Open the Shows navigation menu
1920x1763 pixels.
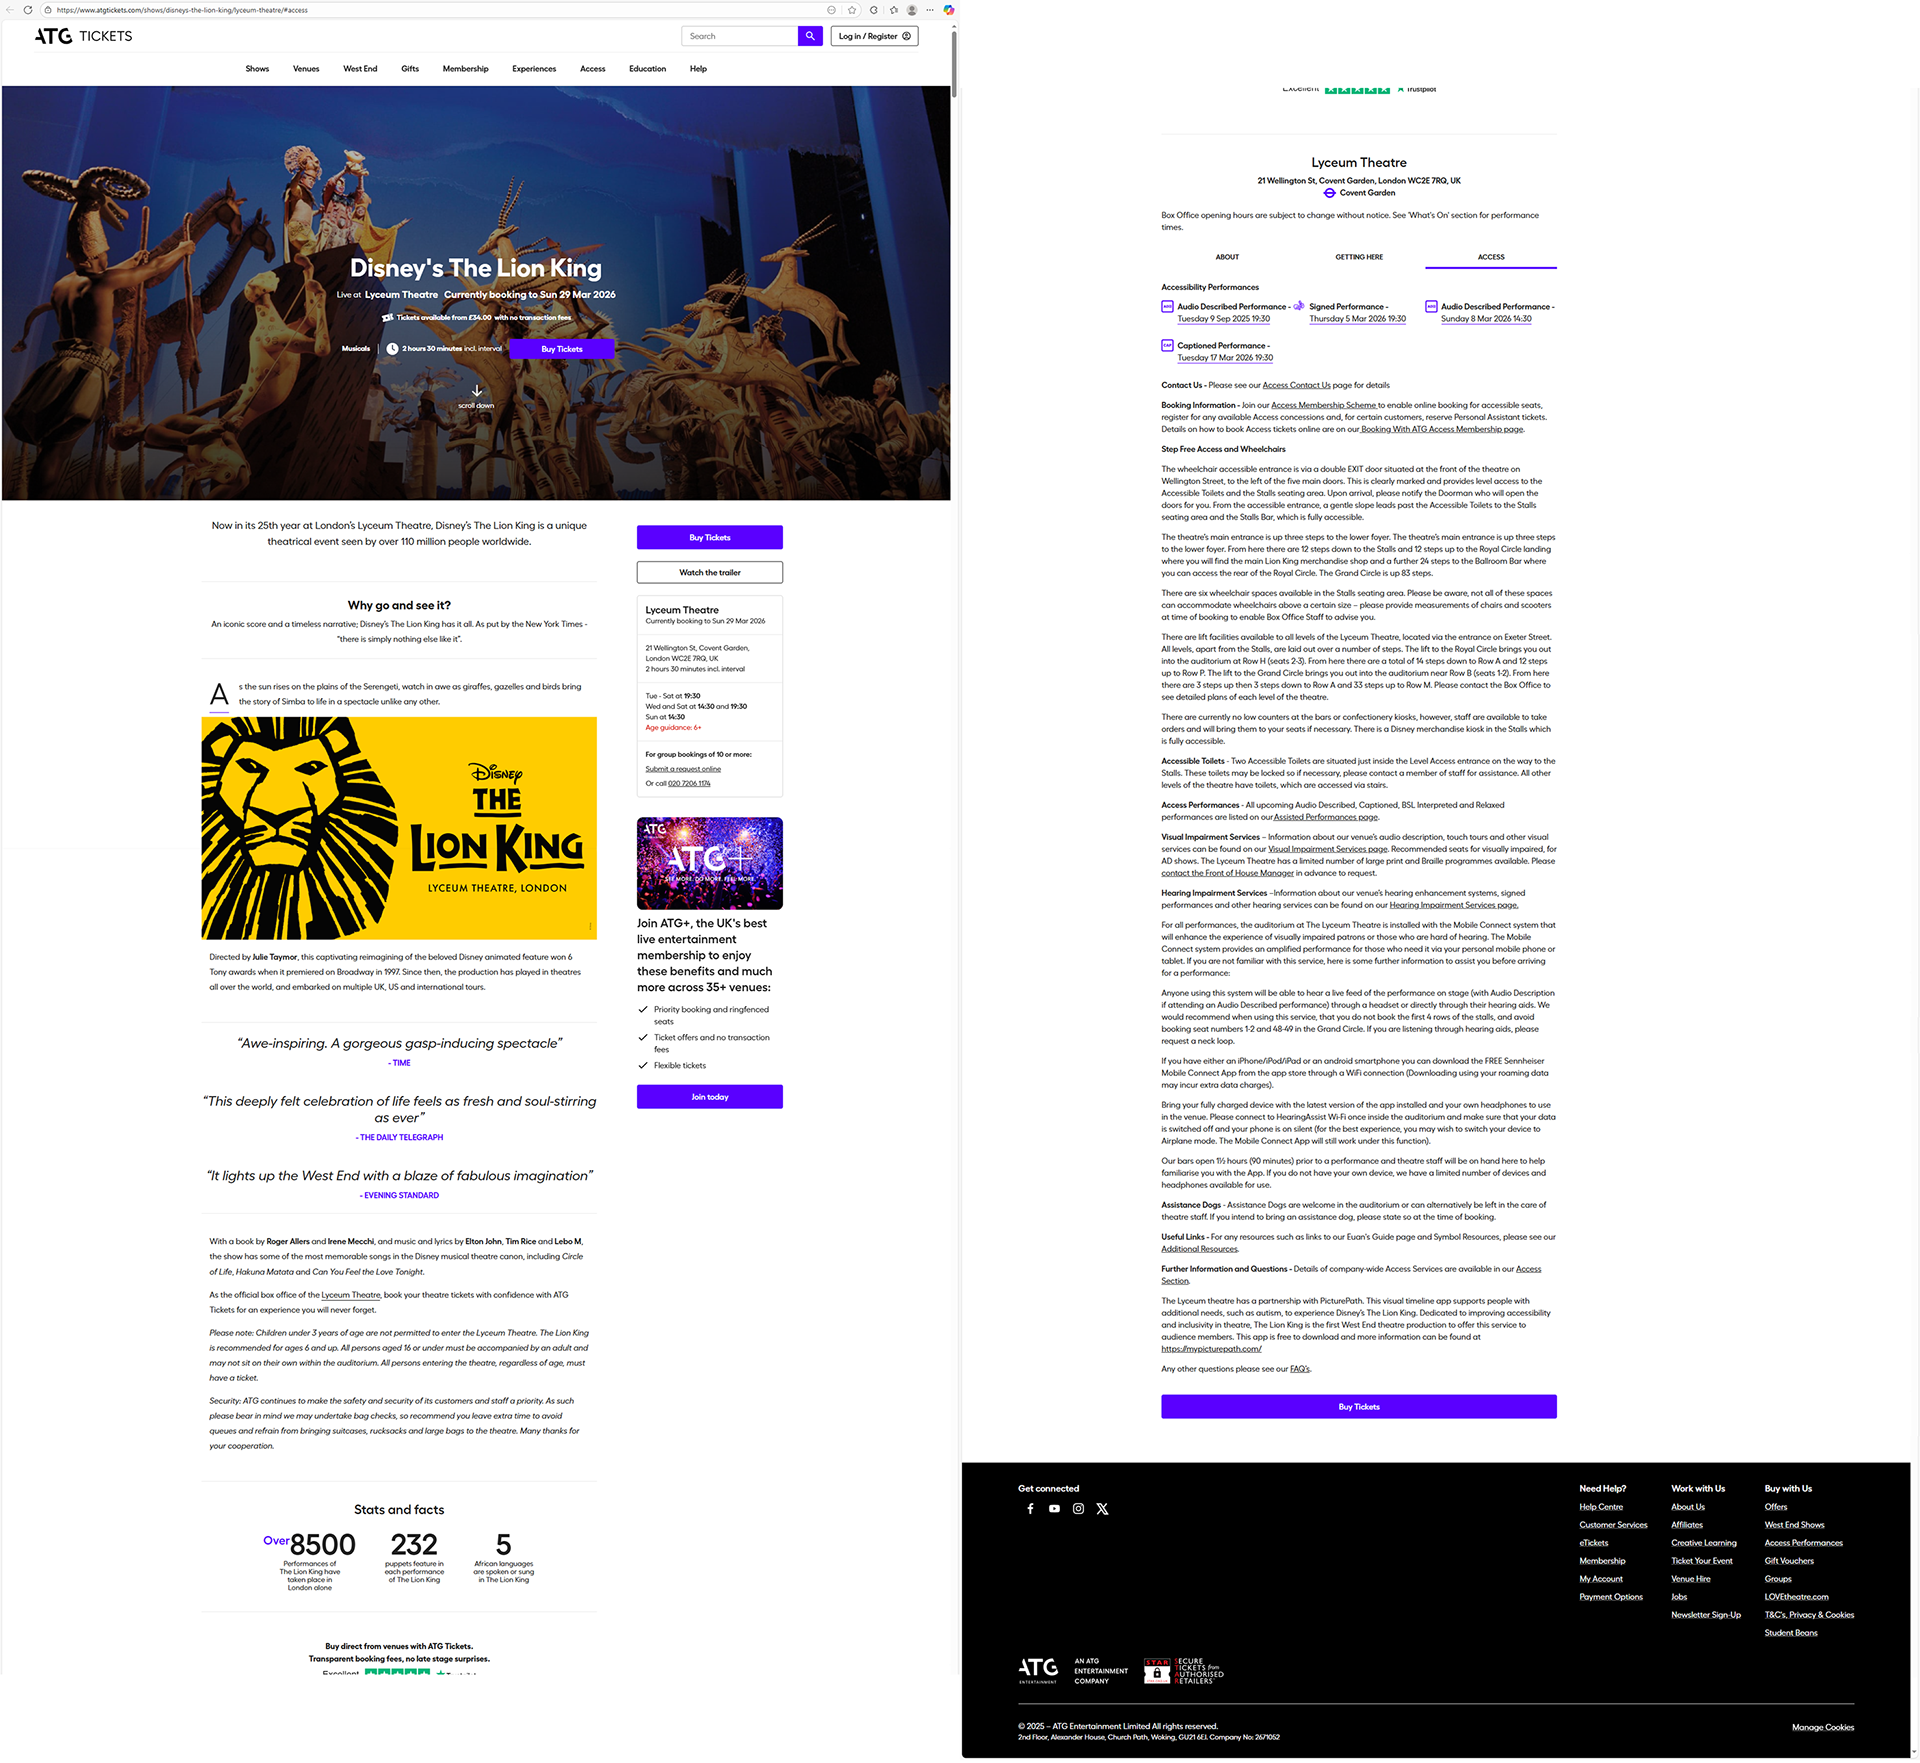[257, 69]
